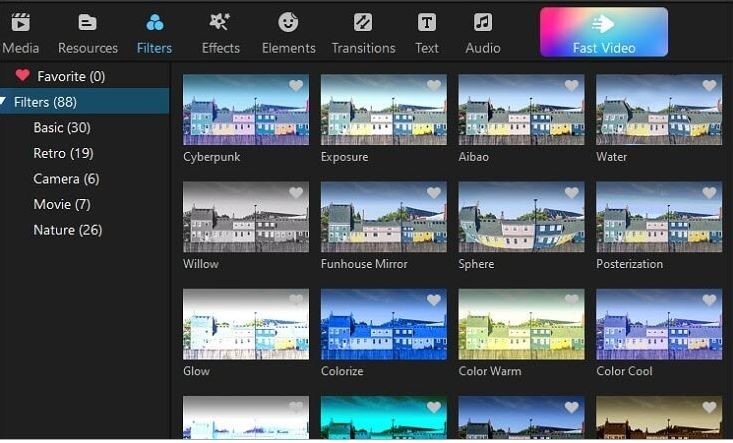Select the Filters tab icon
This screenshot has width=733, height=443.
155,22
